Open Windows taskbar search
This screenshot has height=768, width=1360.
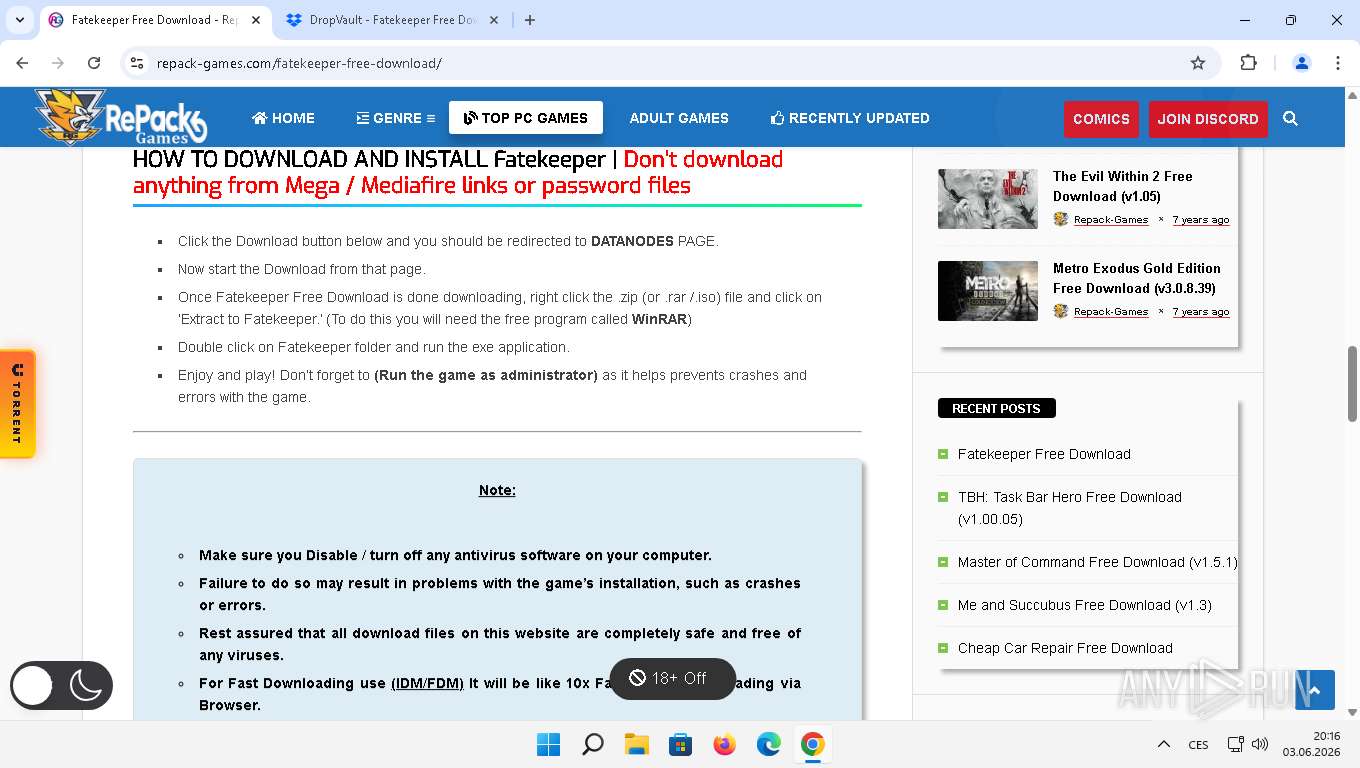(593, 744)
